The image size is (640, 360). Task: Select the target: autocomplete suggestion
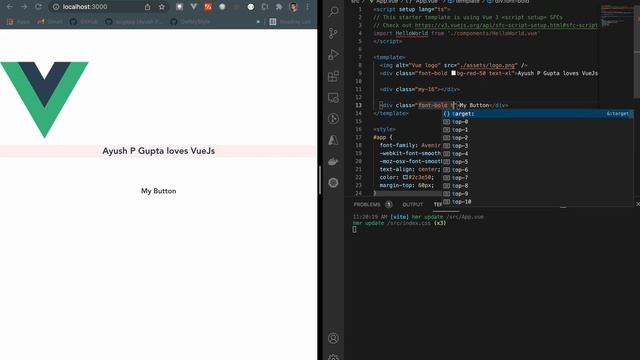click(x=538, y=114)
